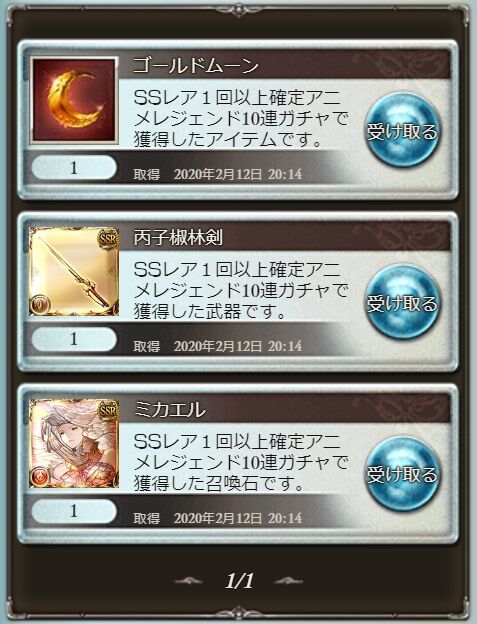
Task: Select the ゴールドムーン title bar
Action: [x=284, y=66]
